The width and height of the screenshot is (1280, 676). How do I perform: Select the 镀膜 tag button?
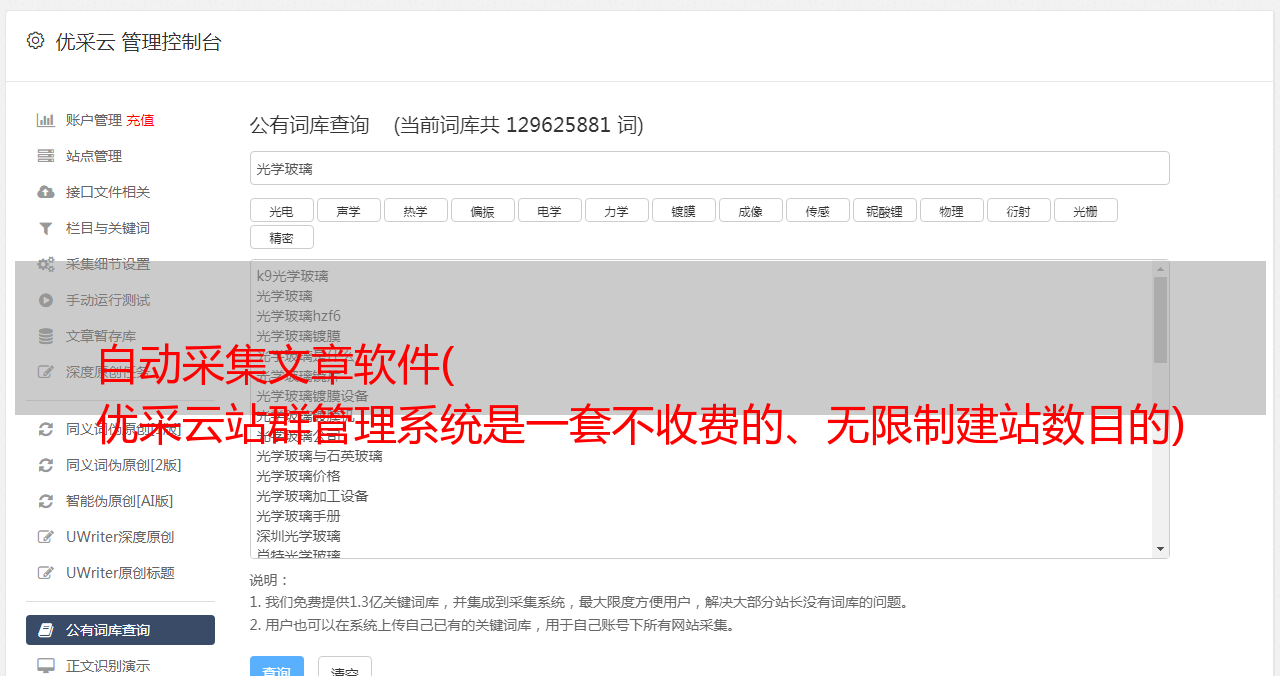[684, 210]
